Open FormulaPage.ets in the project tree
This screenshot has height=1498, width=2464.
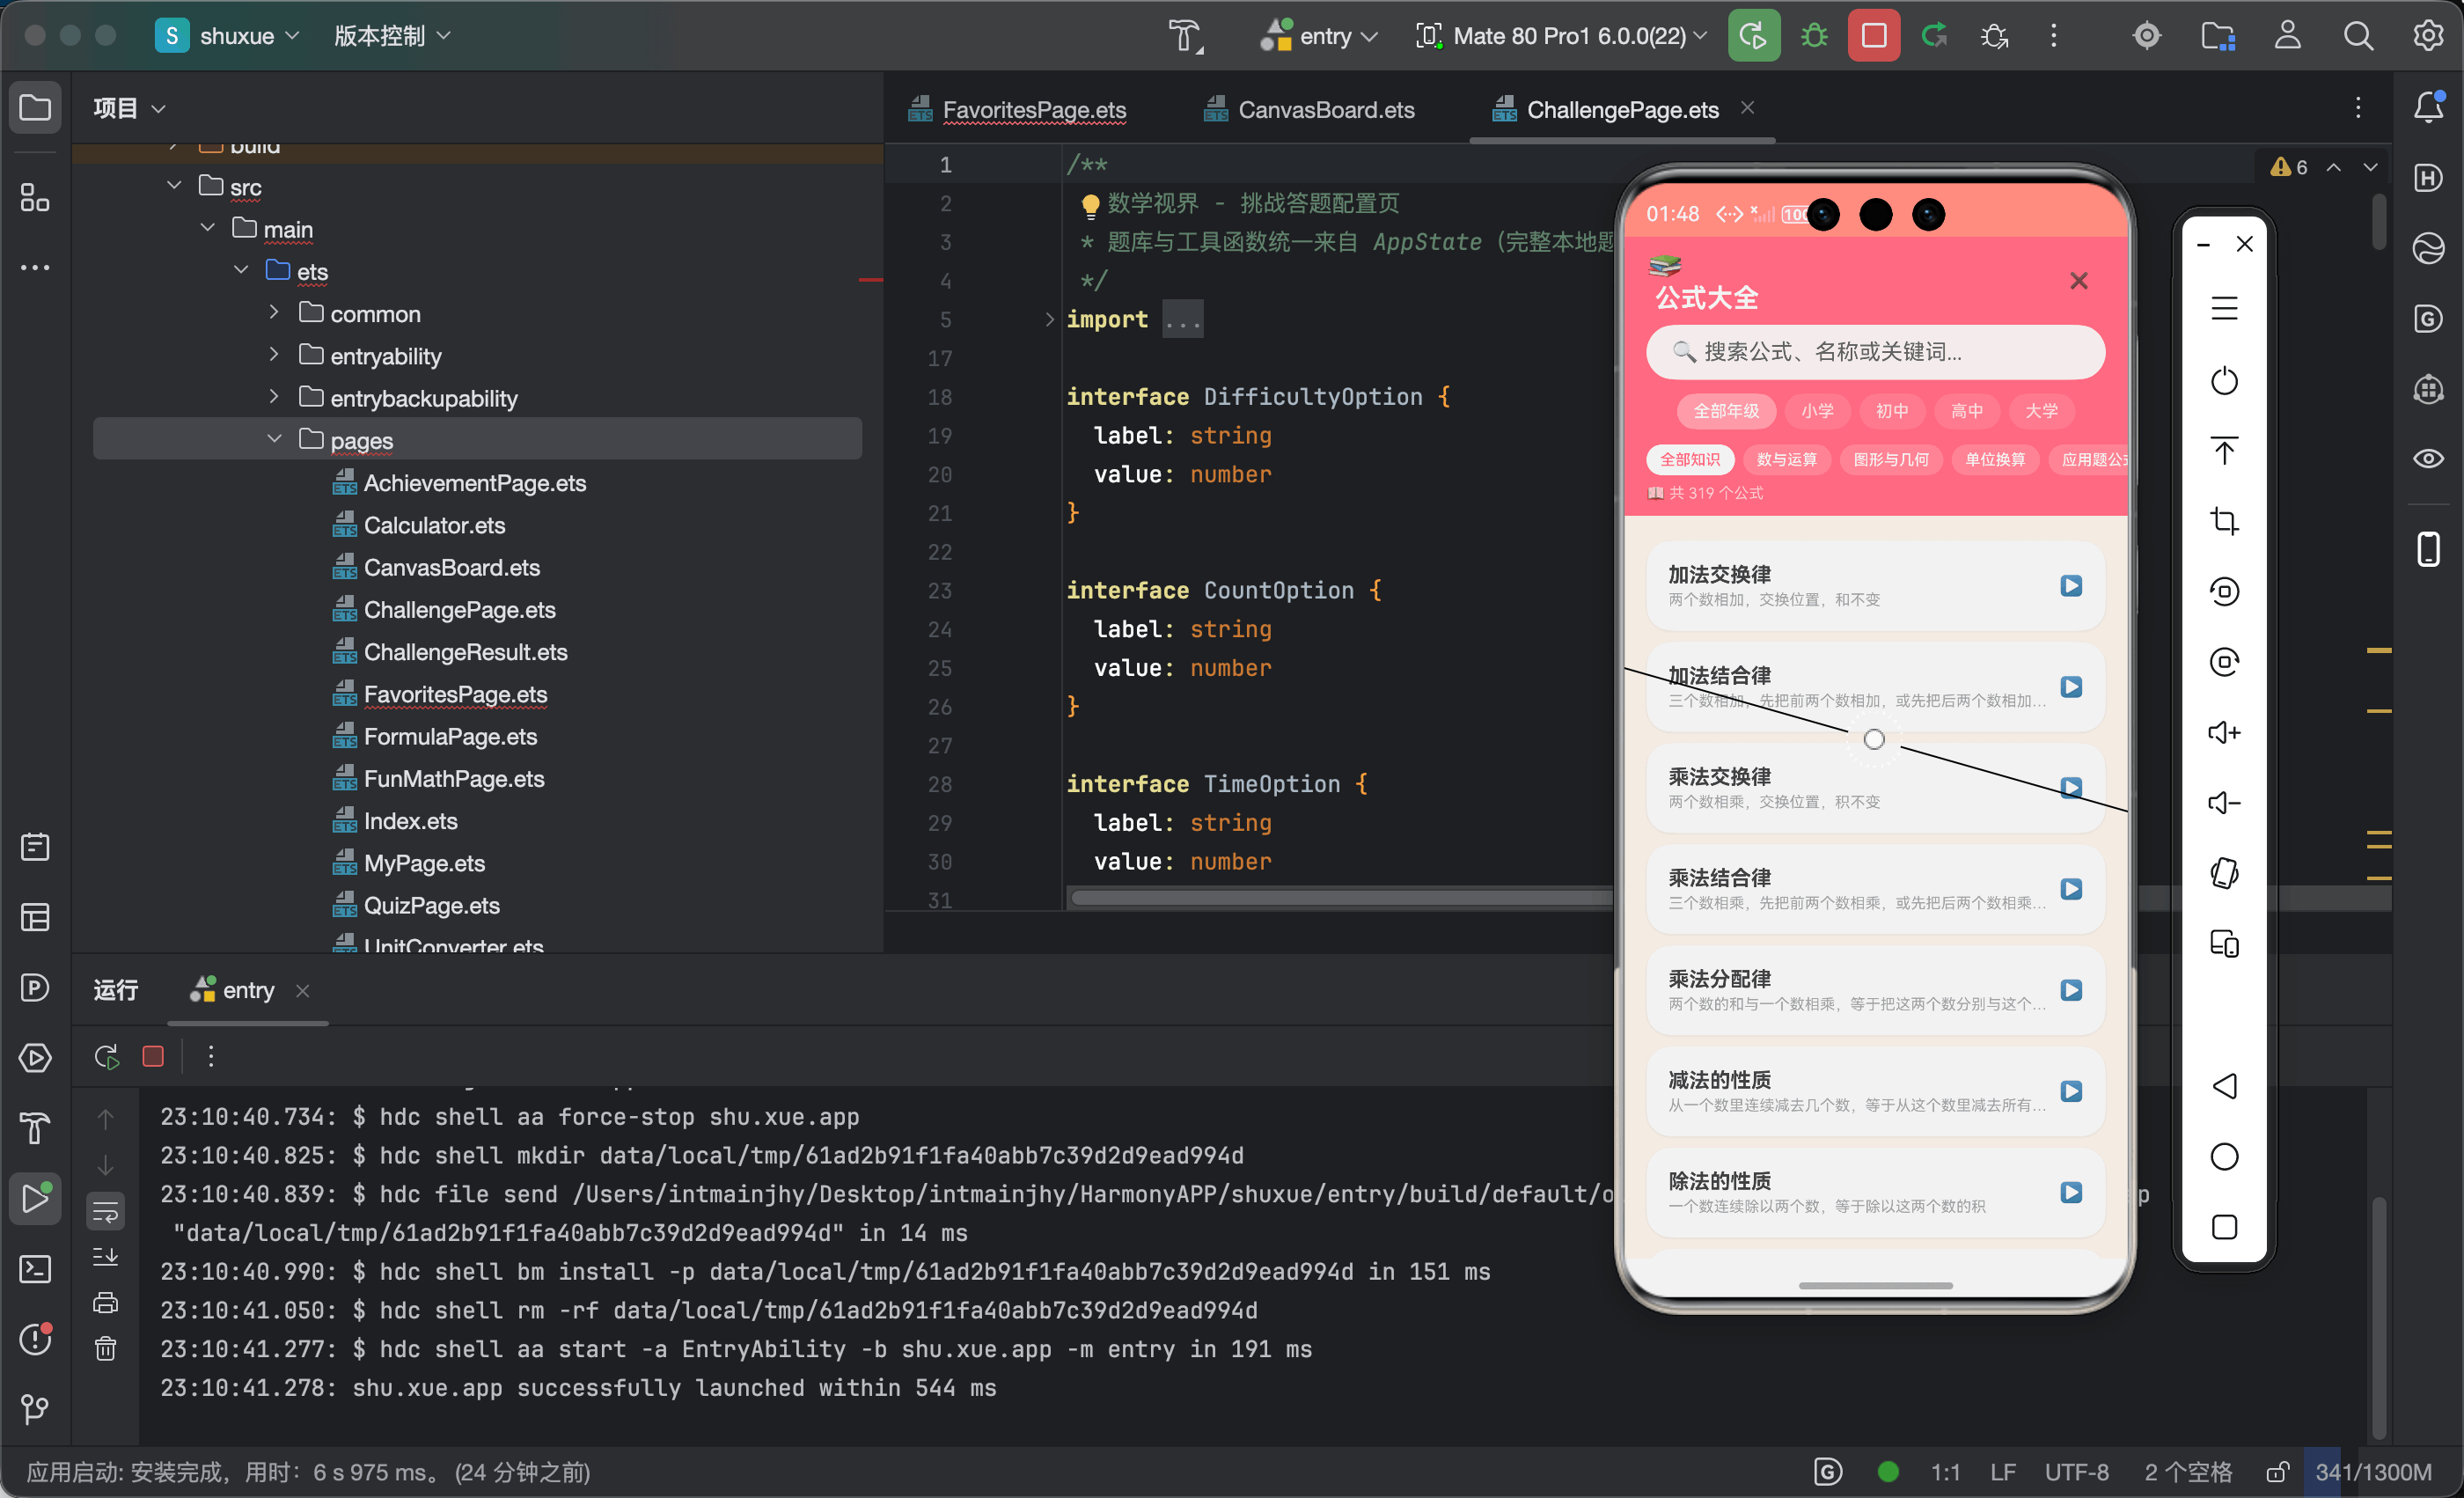coord(450,737)
